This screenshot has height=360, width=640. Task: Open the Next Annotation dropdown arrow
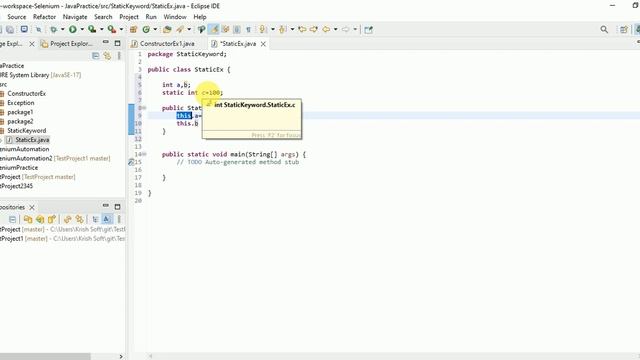point(273,29)
